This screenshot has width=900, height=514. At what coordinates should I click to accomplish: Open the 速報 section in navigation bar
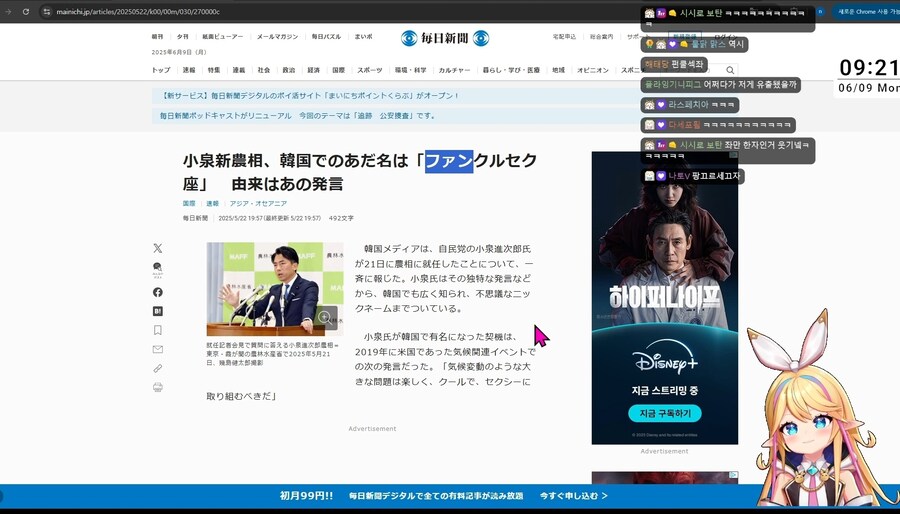[189, 70]
